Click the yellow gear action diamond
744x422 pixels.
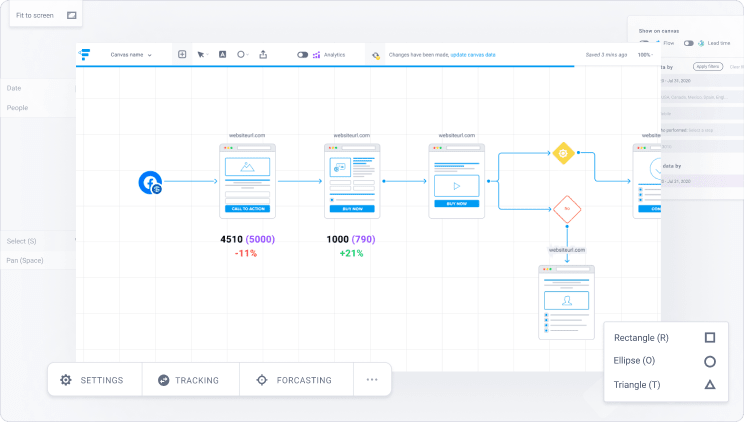point(563,153)
